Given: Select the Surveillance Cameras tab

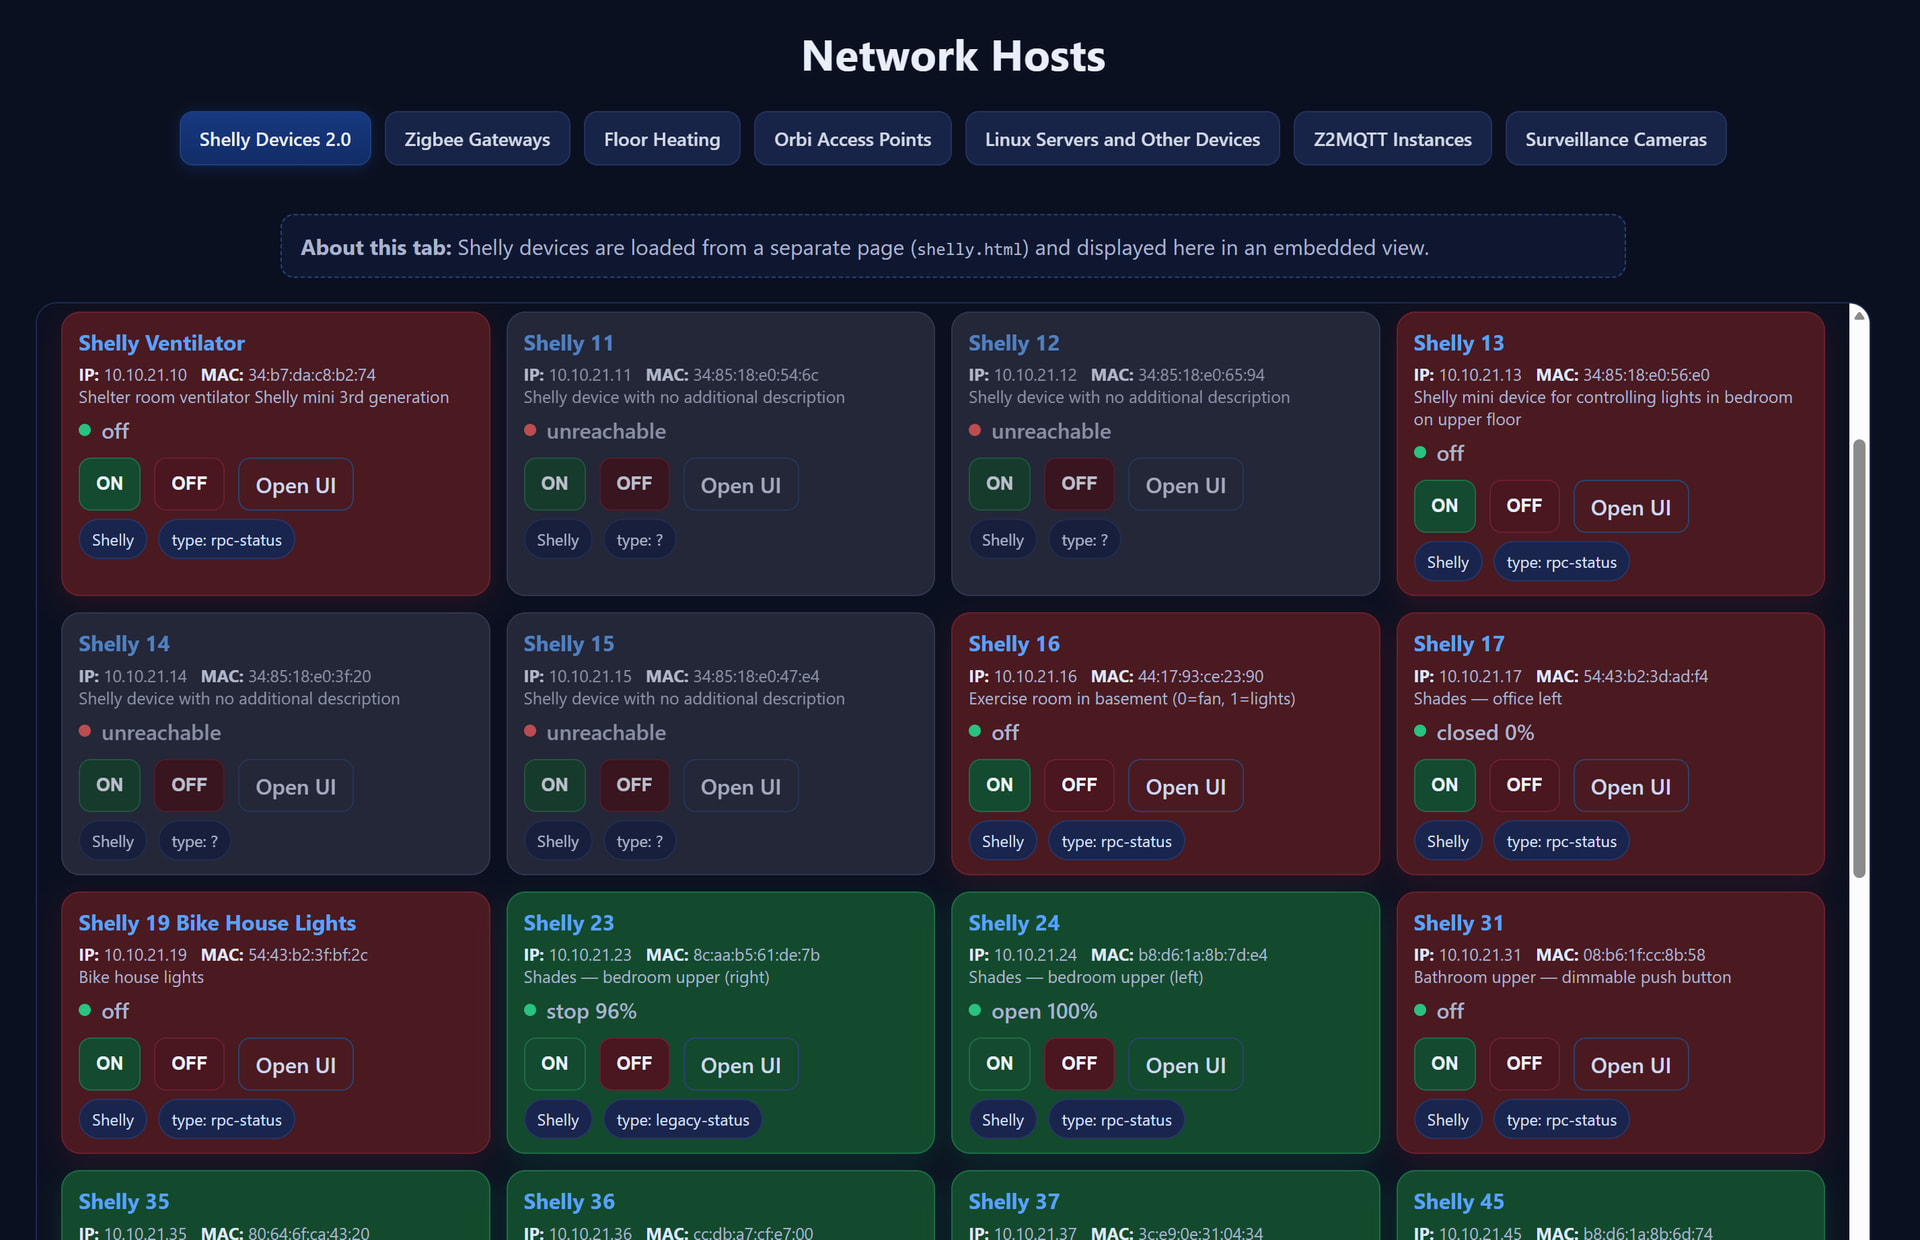Looking at the screenshot, I should click(1615, 139).
